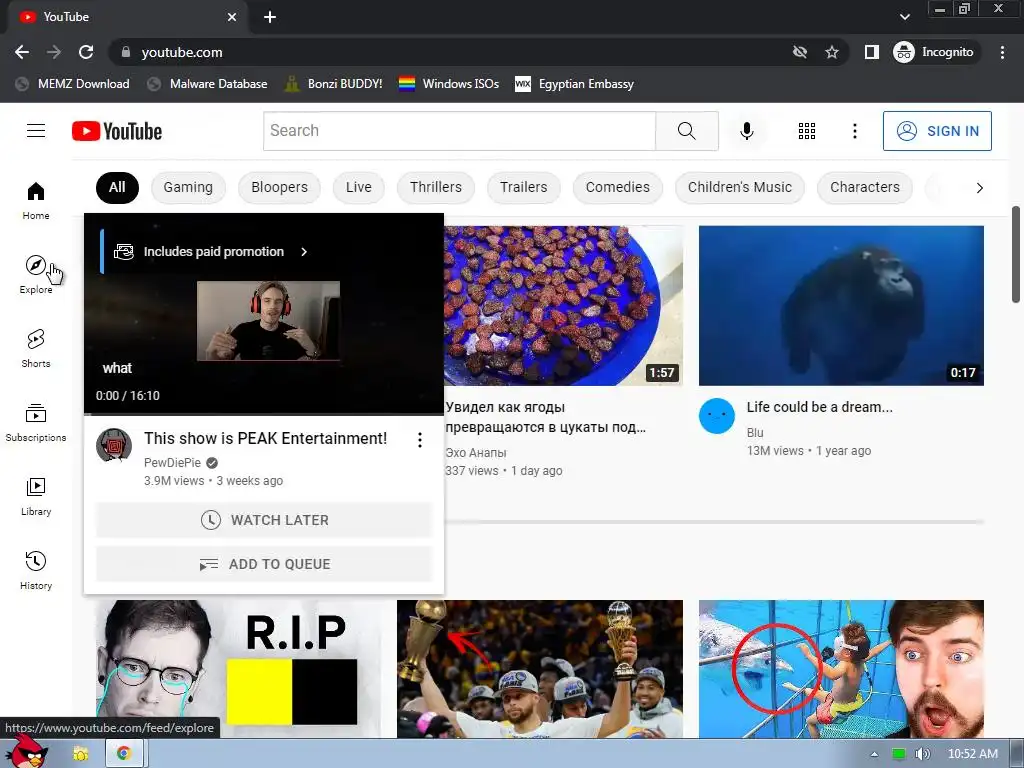Open the Angry Birds start button
1024x768 pixels.
(26, 752)
